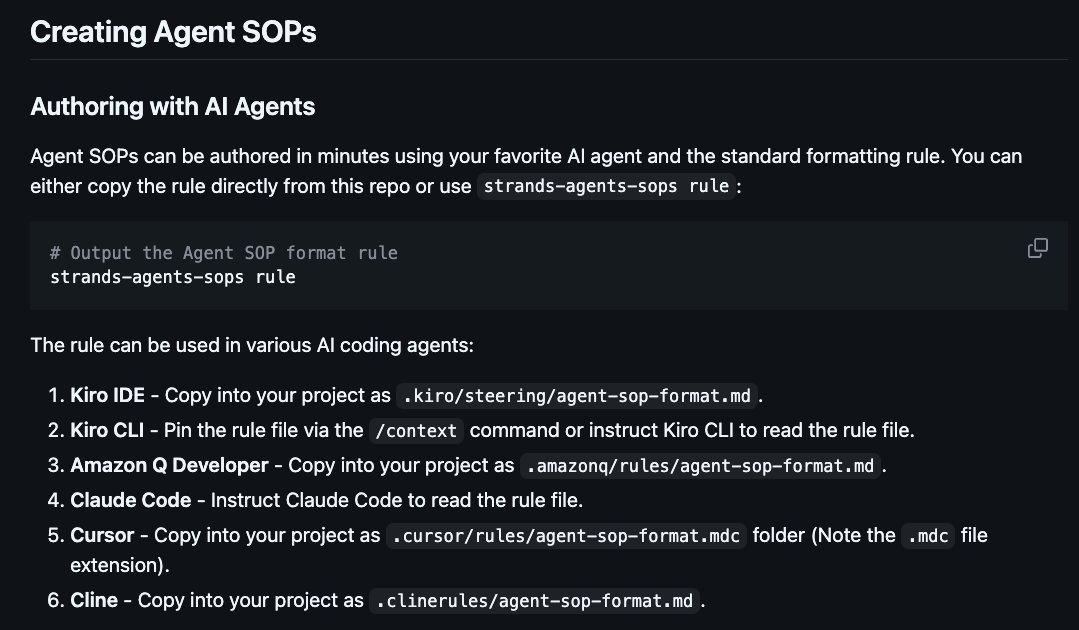Click the .amazonq/rules/agent-sop-format.md path
The image size is (1079, 630).
701,466
